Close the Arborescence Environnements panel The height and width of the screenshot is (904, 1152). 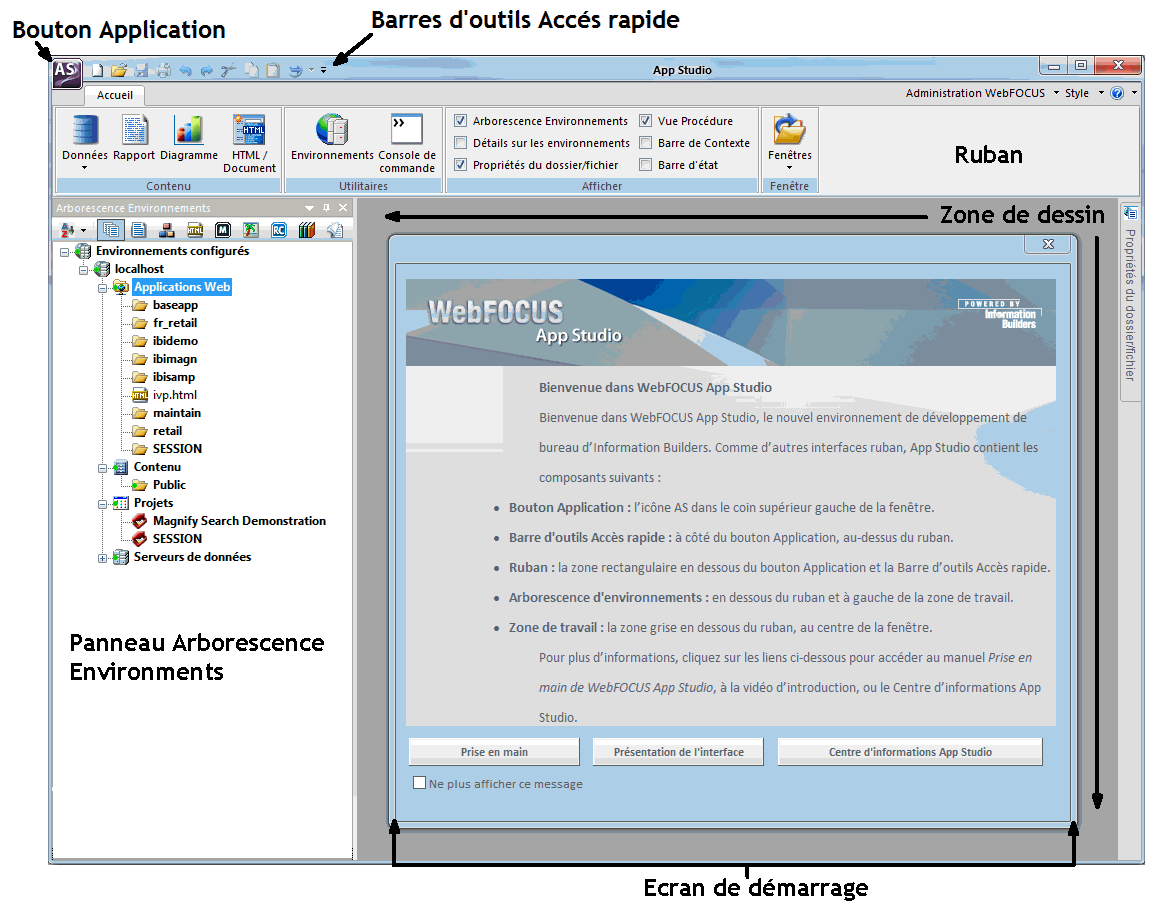[343, 208]
